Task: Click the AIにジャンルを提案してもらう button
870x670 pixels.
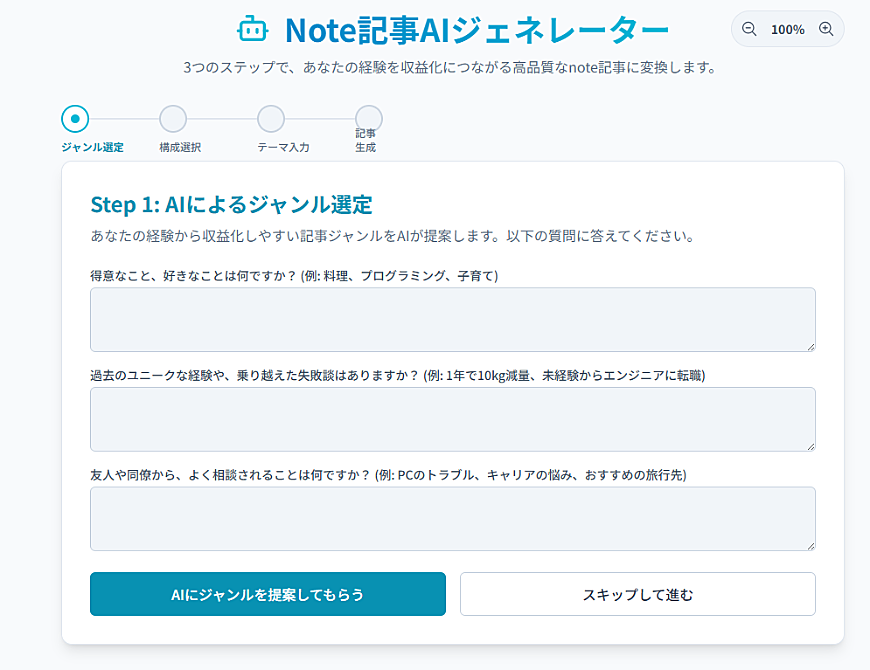Action: [x=268, y=594]
